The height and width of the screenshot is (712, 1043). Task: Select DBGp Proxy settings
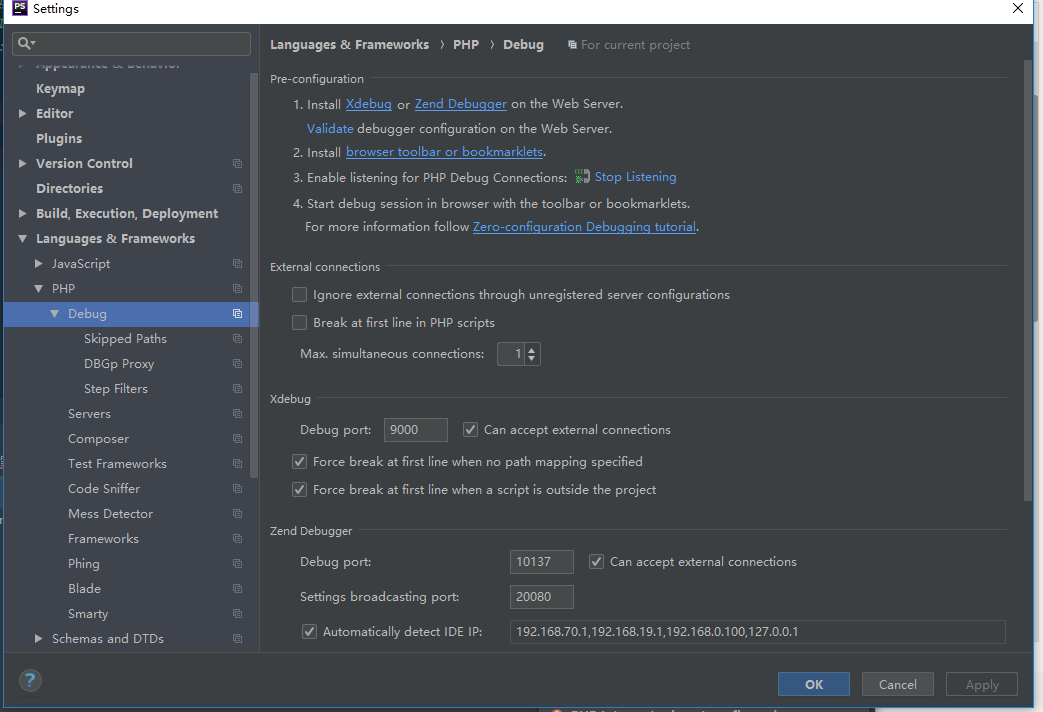pyautogui.click(x=119, y=363)
